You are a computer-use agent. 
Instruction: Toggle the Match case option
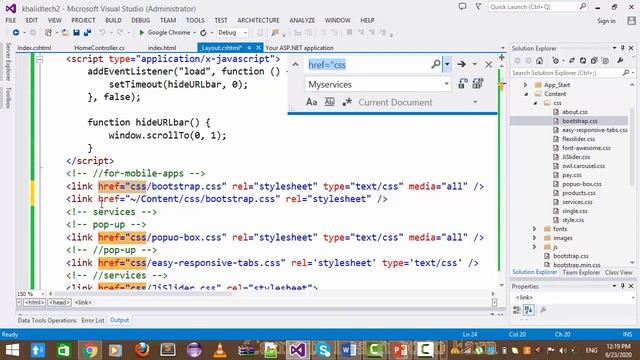coord(311,102)
